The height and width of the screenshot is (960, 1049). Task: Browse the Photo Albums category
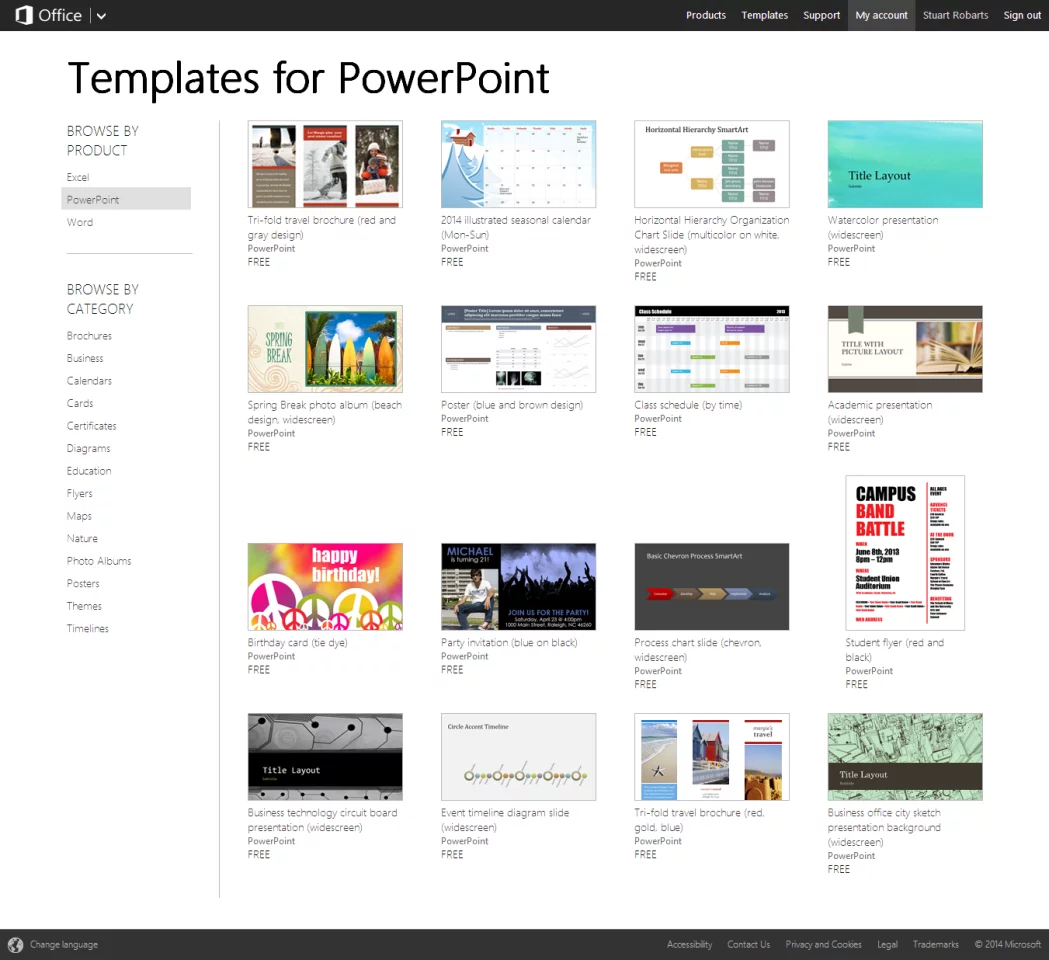coord(98,560)
